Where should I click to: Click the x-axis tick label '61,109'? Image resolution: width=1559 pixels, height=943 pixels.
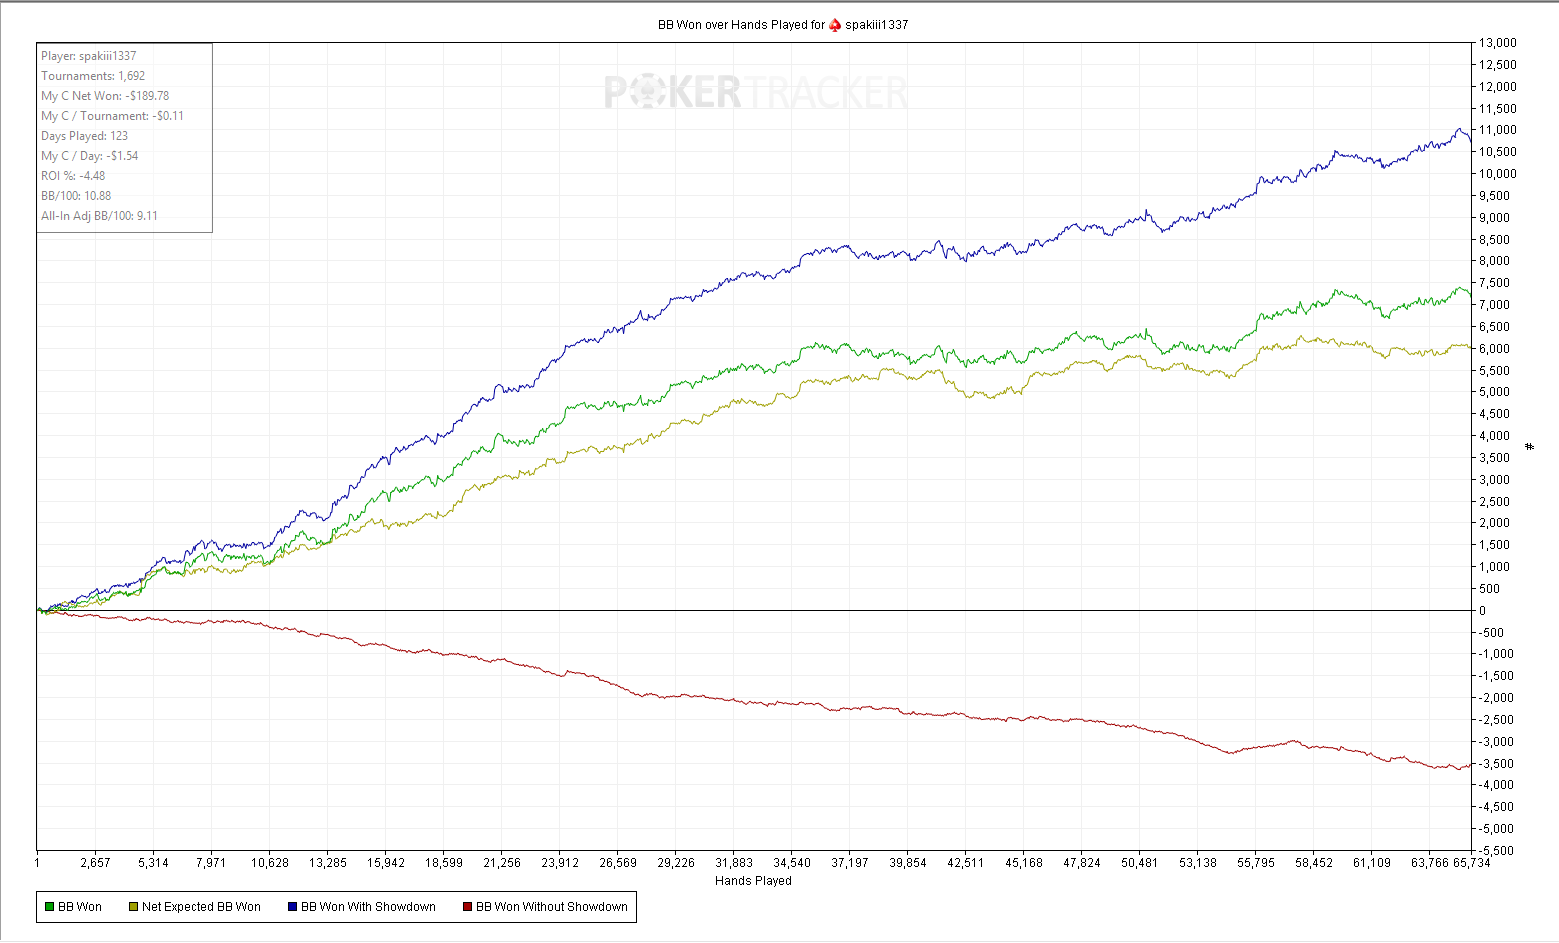tap(1372, 863)
